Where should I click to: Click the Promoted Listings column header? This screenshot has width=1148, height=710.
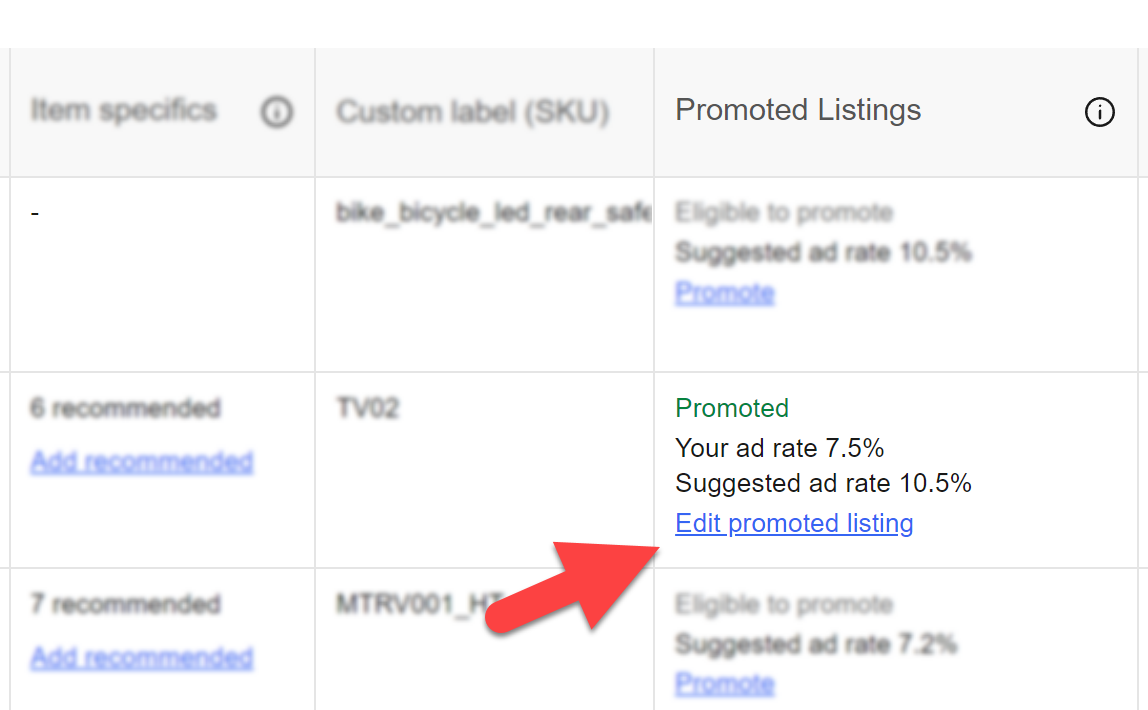pos(798,110)
